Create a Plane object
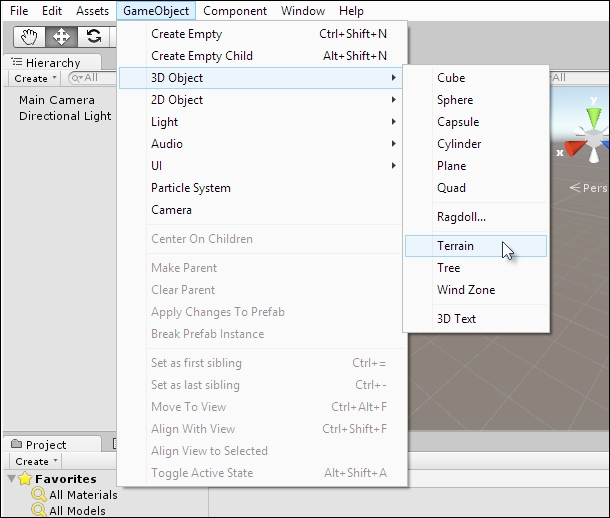610x518 pixels. pos(476,166)
